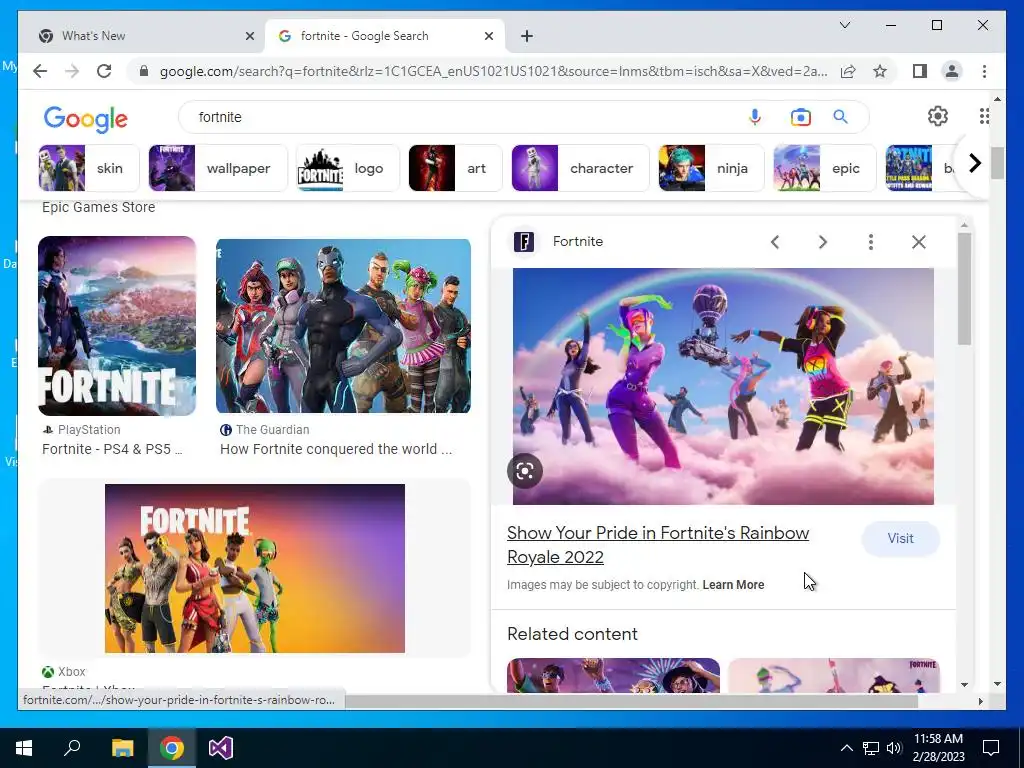Open the Google apps grid
The width and height of the screenshot is (1024, 768).
coord(984,116)
